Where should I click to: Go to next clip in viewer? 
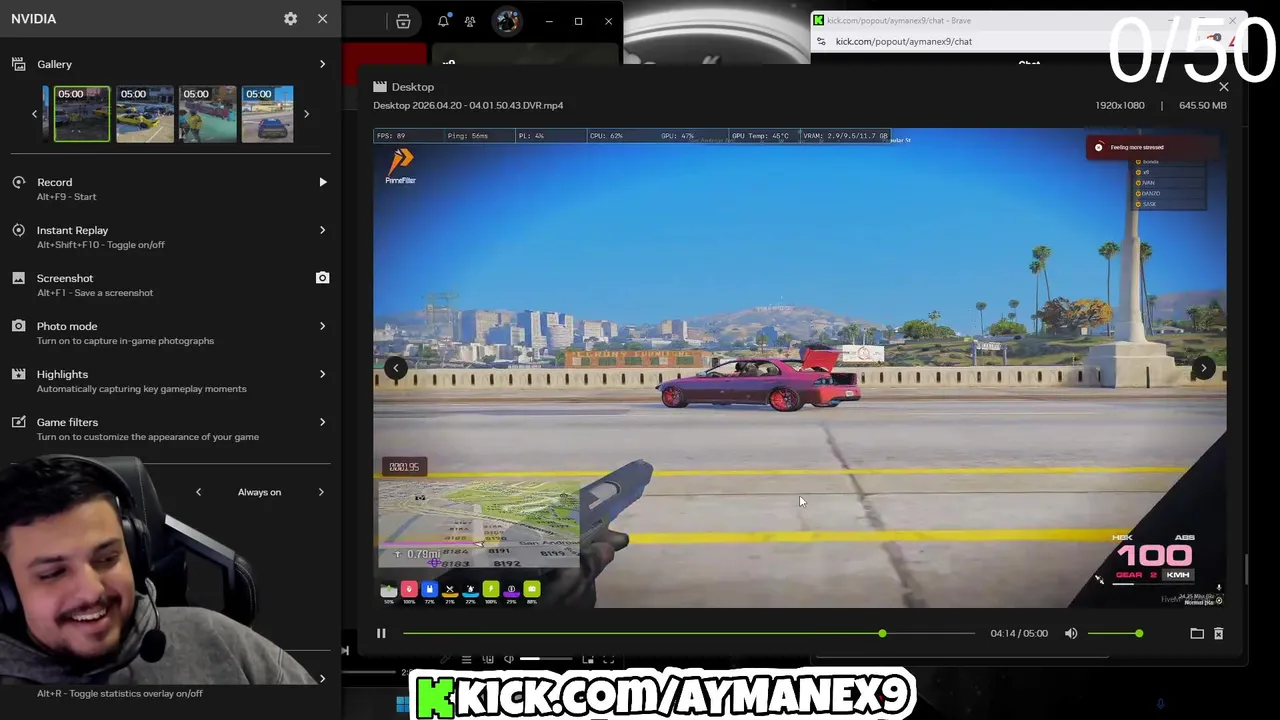pos(1204,368)
